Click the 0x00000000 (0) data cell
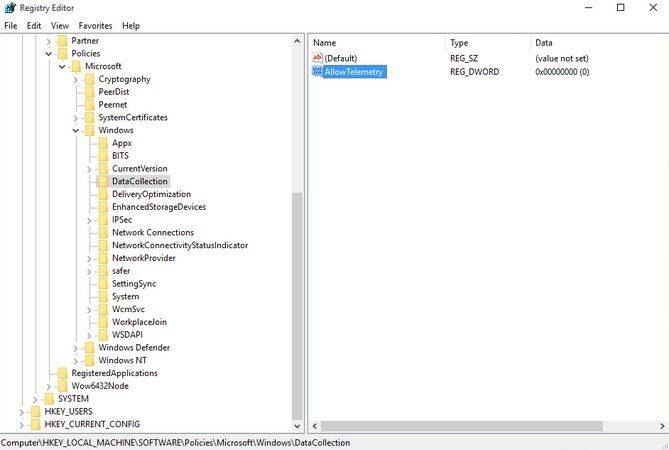 [562, 72]
